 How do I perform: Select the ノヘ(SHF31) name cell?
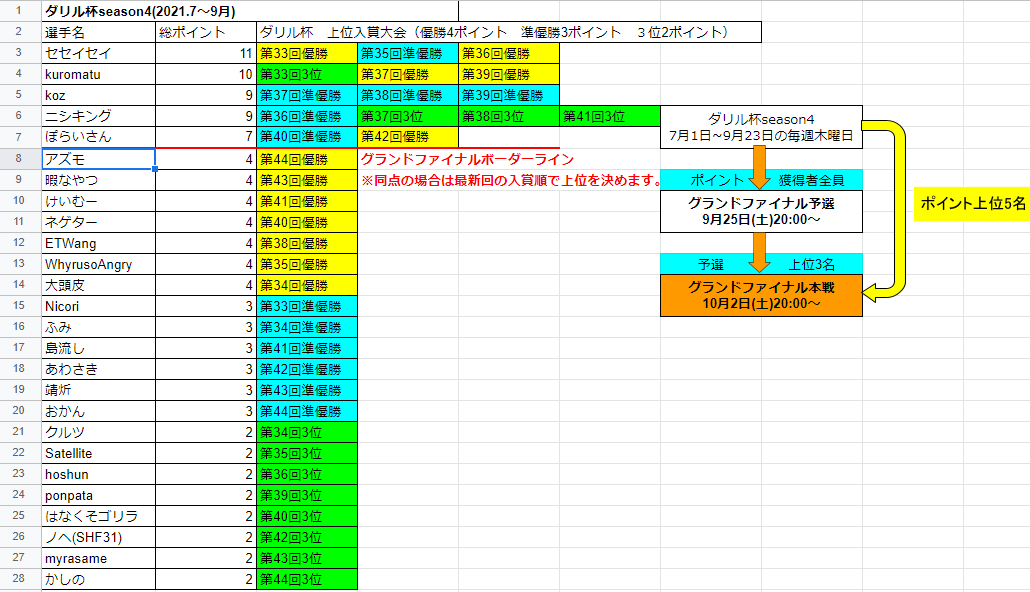click(99, 537)
